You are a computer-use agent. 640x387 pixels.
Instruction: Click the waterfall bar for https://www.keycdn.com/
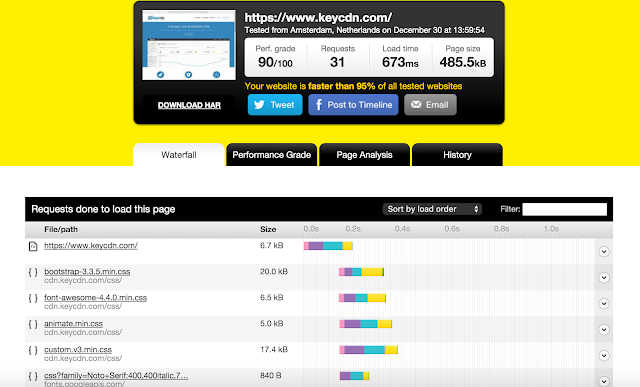[x=328, y=246]
